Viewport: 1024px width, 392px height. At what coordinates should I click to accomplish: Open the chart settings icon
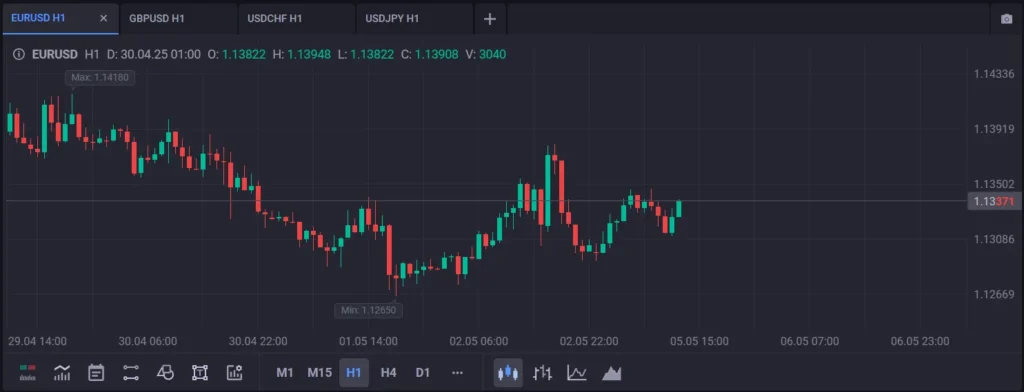(234, 373)
